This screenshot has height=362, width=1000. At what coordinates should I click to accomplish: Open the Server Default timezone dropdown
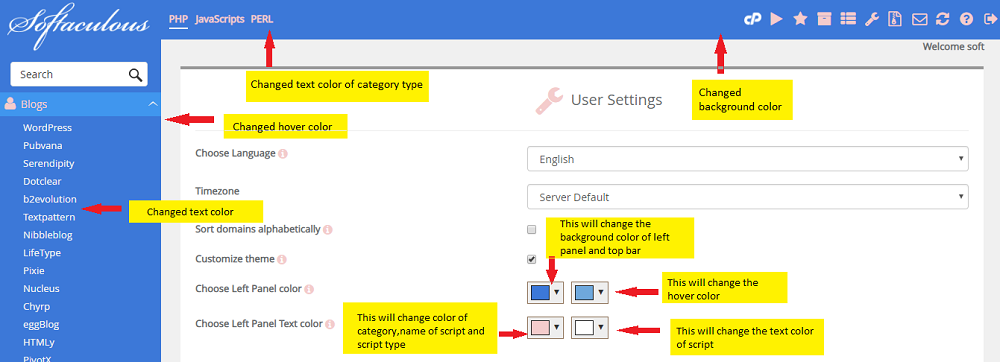click(747, 197)
